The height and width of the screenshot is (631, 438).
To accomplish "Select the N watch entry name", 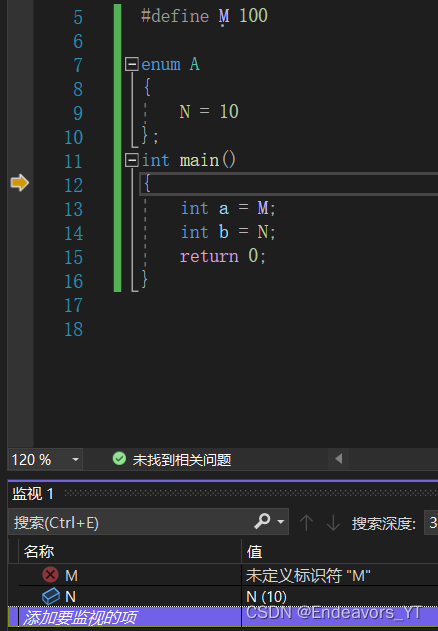I will tap(70, 596).
